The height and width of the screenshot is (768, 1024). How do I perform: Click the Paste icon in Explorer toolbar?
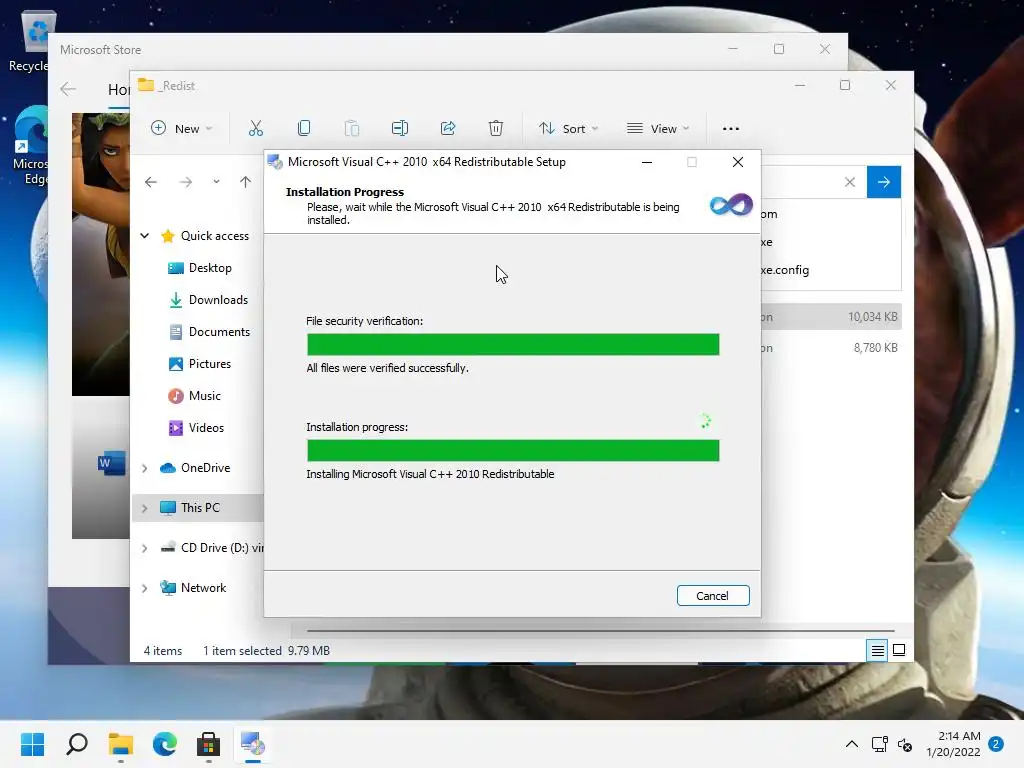click(351, 129)
